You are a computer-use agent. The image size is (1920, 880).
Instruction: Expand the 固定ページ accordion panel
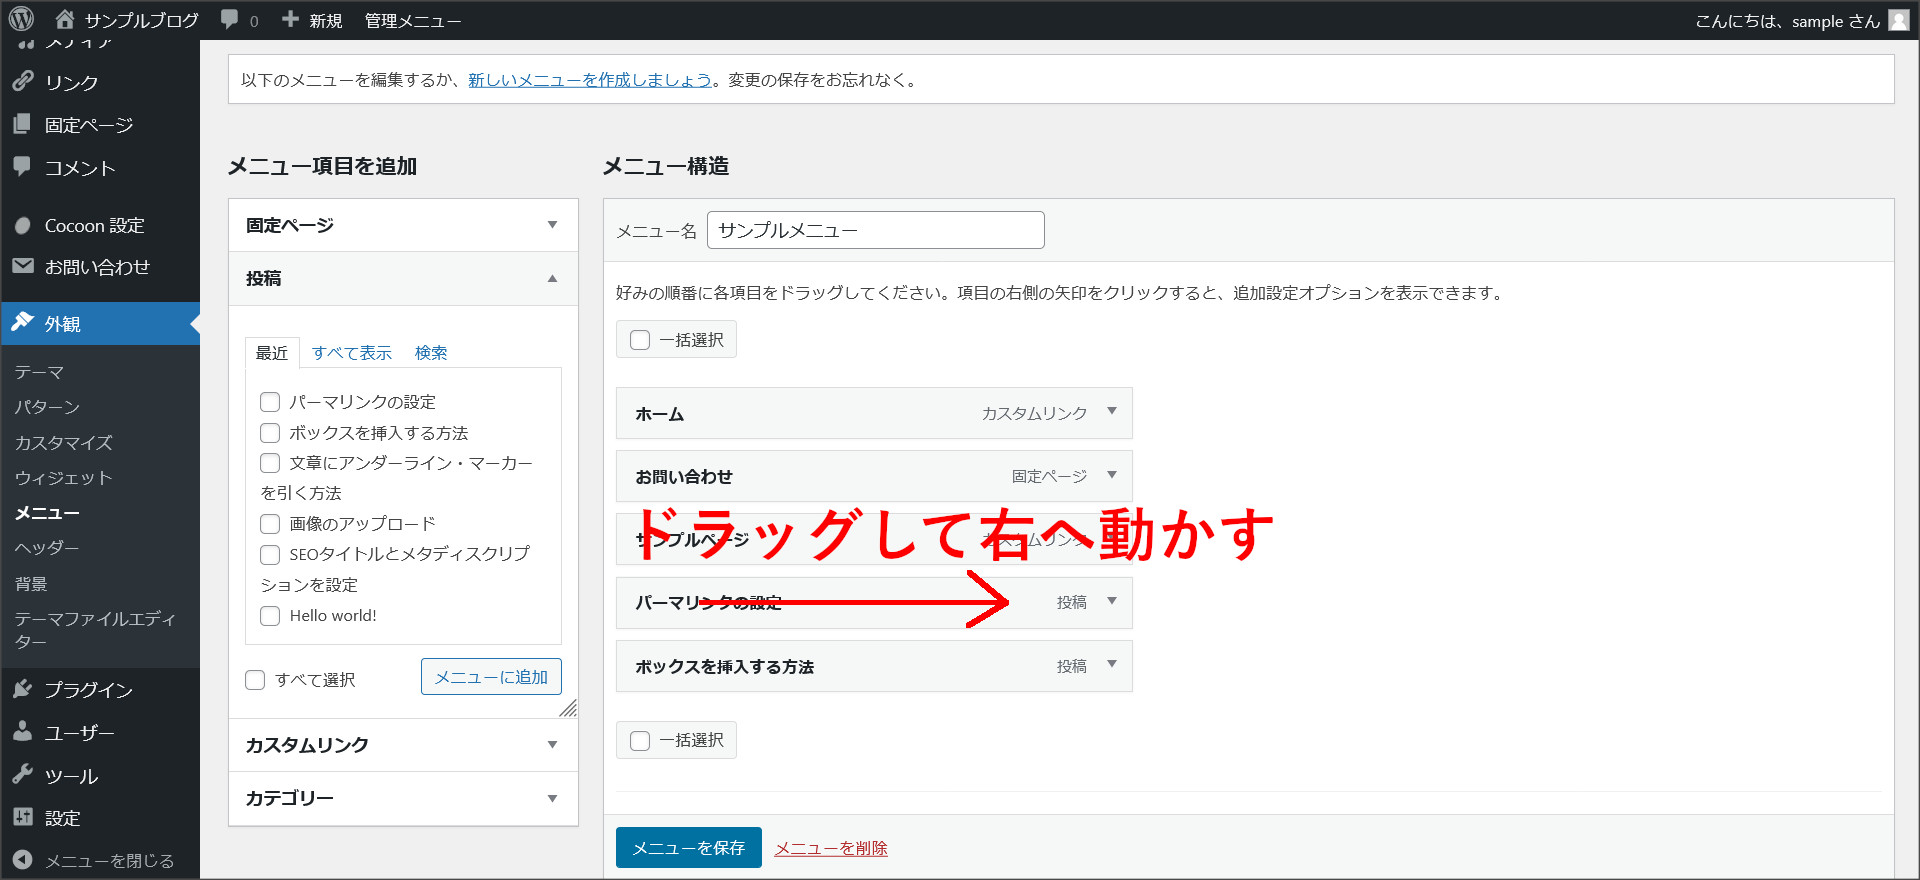click(x=552, y=225)
